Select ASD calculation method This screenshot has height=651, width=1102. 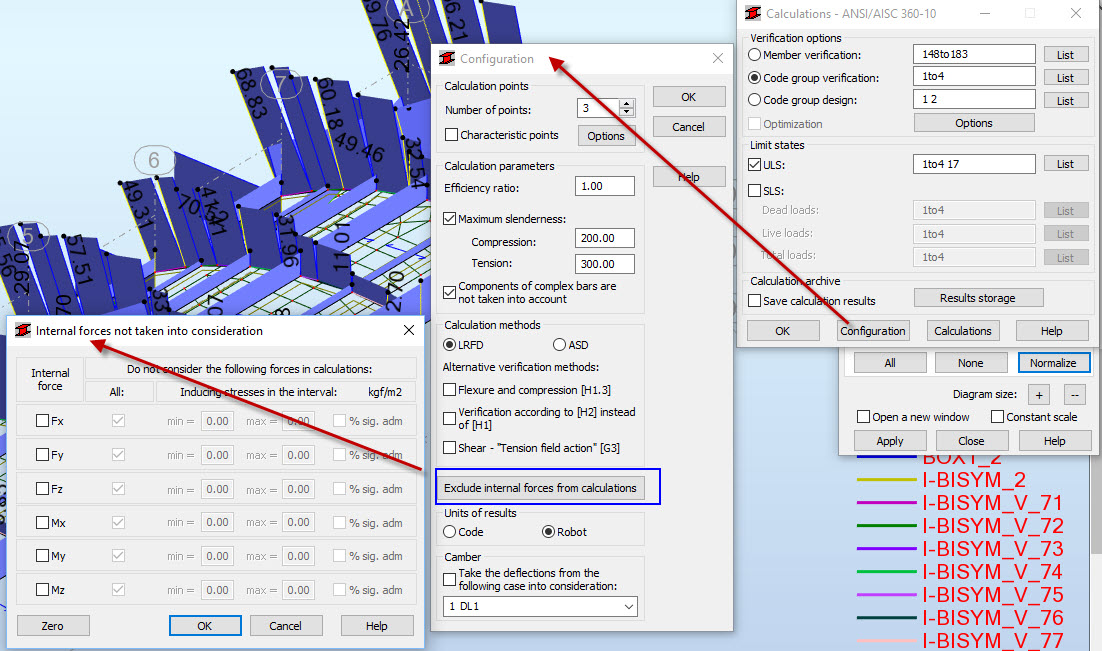tap(559, 344)
